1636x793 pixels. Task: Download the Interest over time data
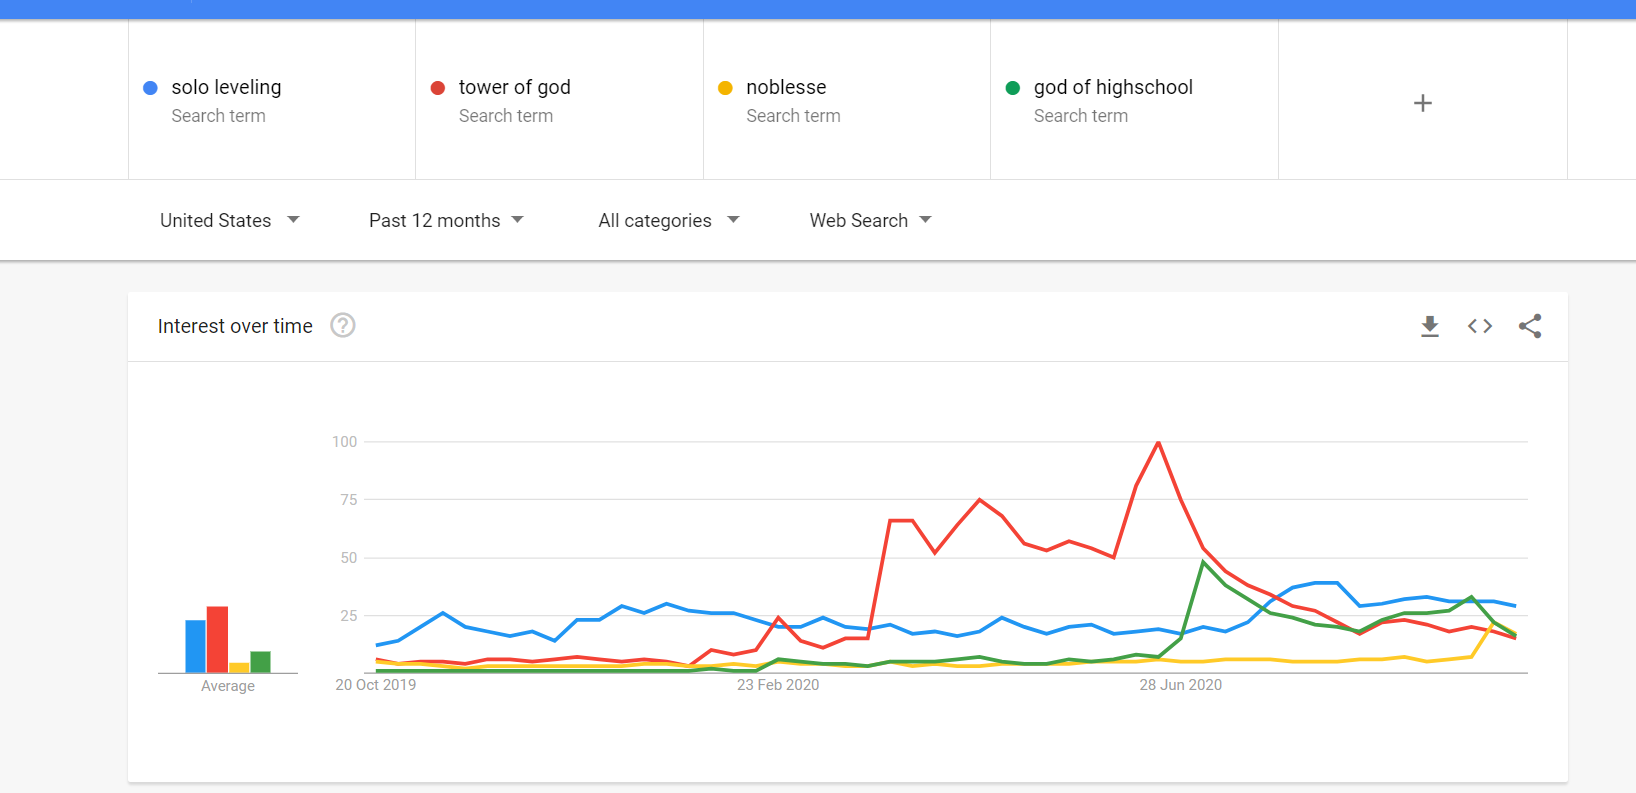point(1430,326)
